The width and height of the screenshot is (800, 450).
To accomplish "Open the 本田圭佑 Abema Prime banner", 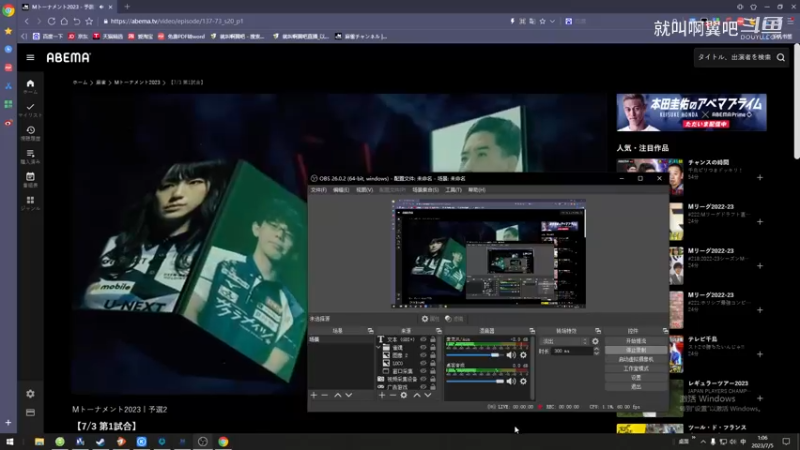I will pyautogui.click(x=691, y=112).
